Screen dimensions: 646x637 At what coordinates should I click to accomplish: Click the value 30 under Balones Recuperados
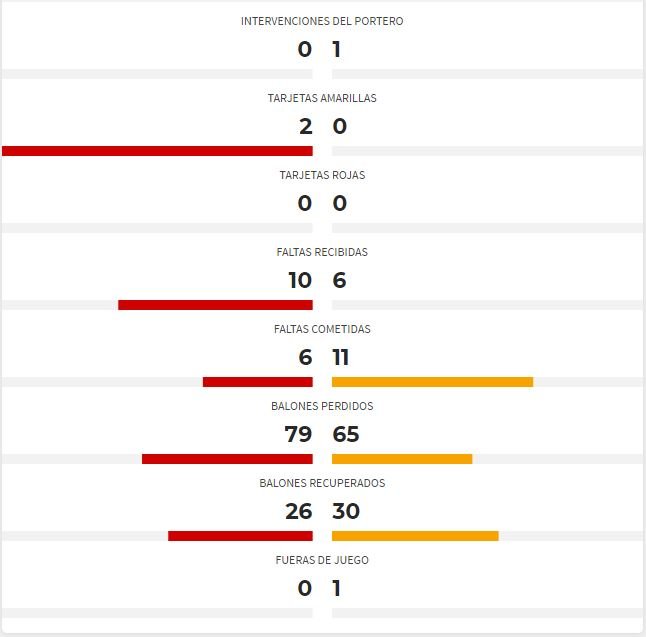[x=346, y=511]
